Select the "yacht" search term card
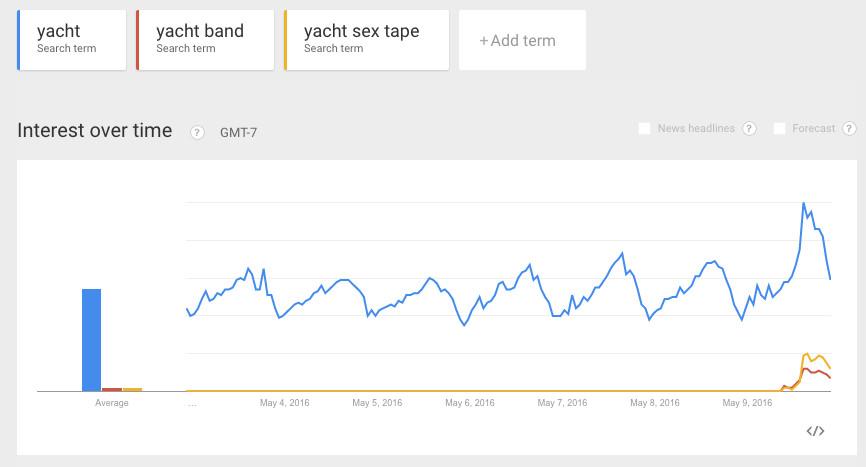The image size is (866, 467). (72, 39)
